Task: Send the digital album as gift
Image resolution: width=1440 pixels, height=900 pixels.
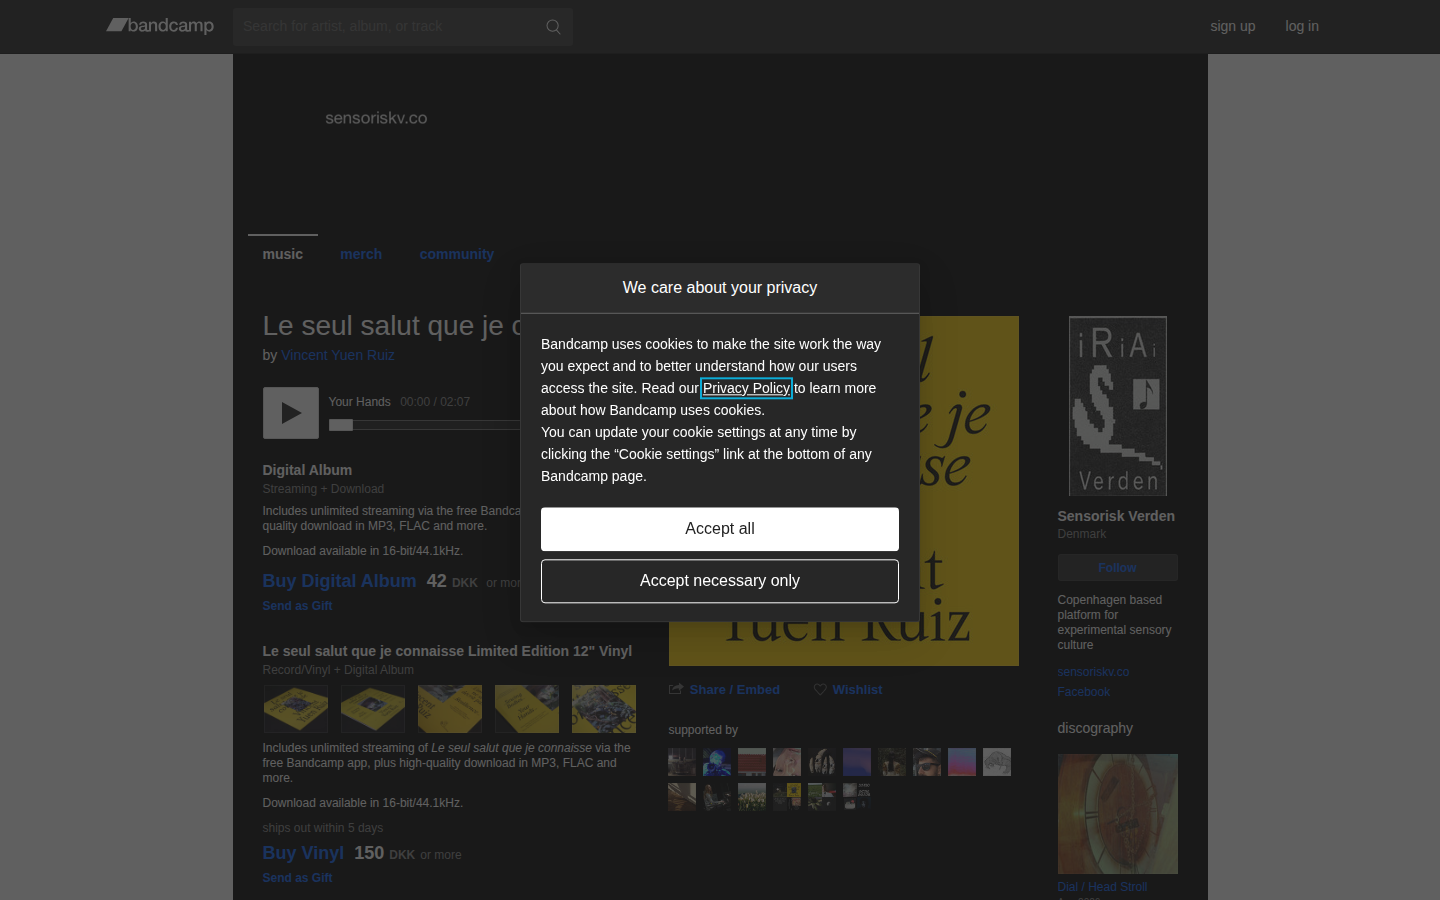Action: click(297, 606)
